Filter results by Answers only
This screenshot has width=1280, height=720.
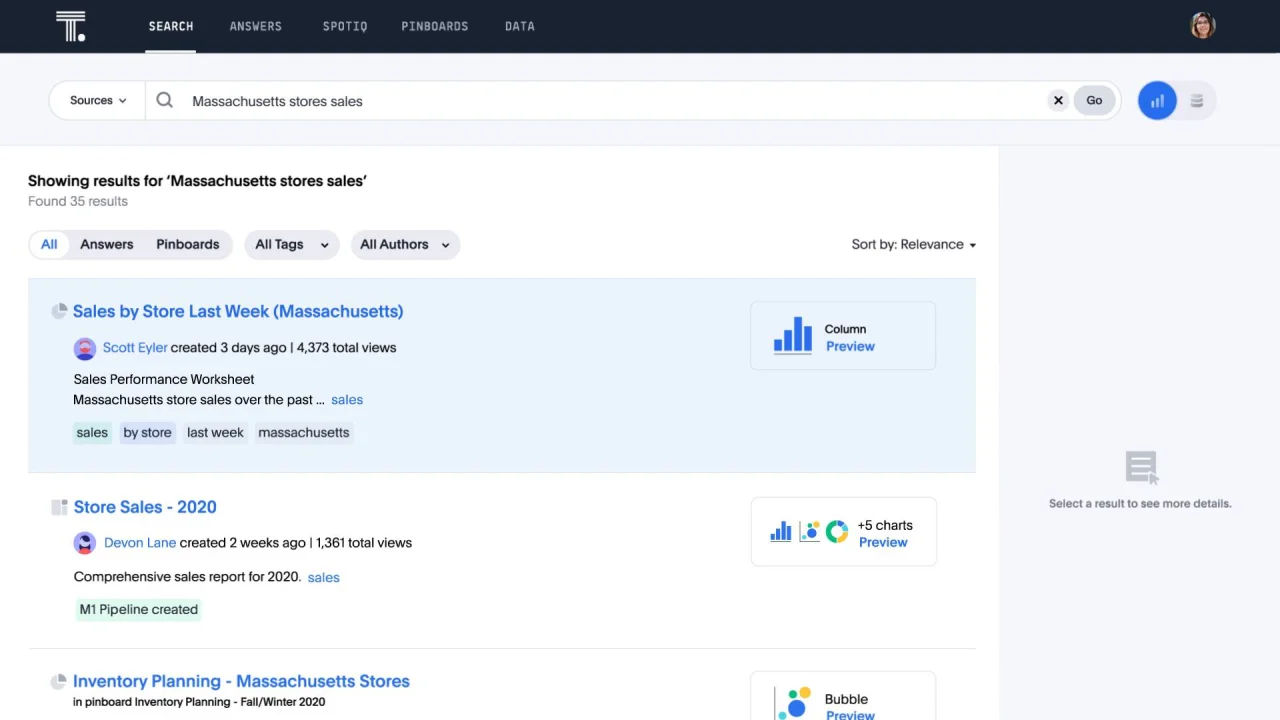point(107,244)
